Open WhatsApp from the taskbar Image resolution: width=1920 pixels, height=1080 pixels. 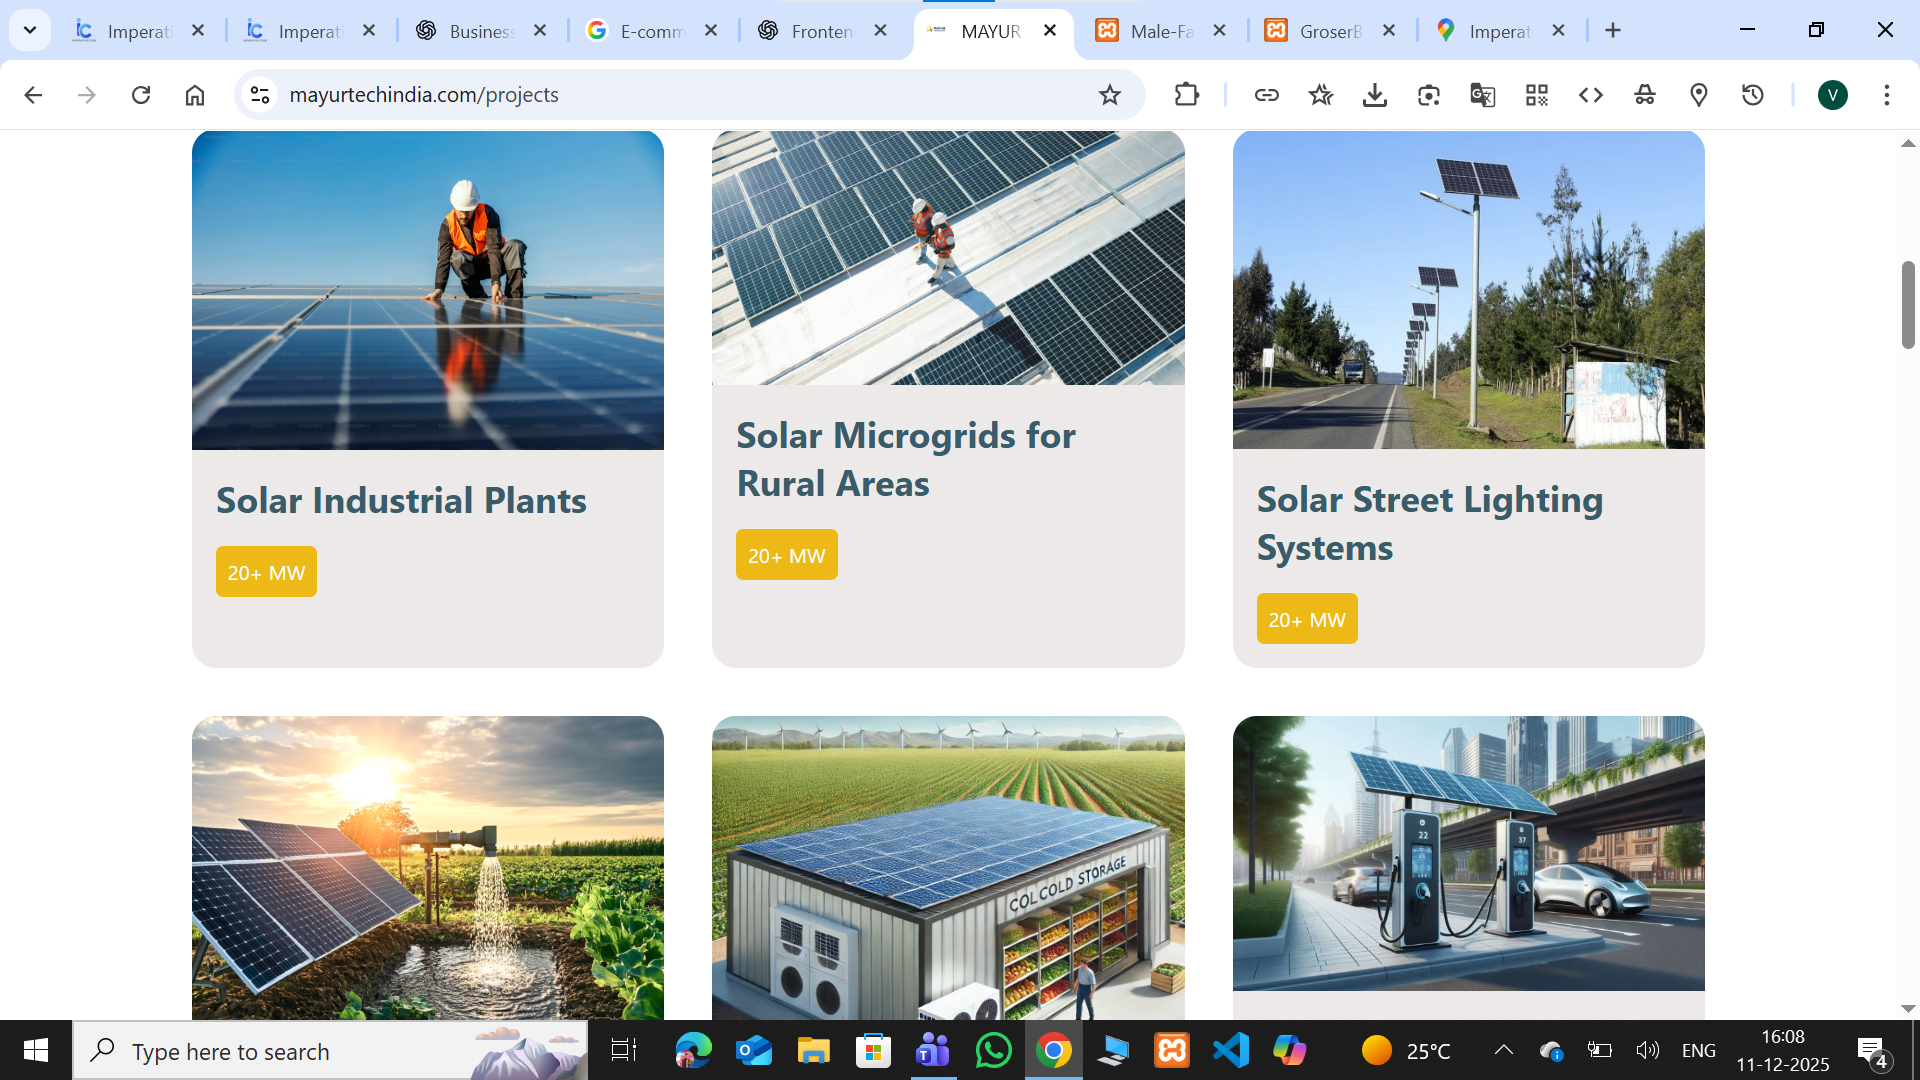point(993,1051)
